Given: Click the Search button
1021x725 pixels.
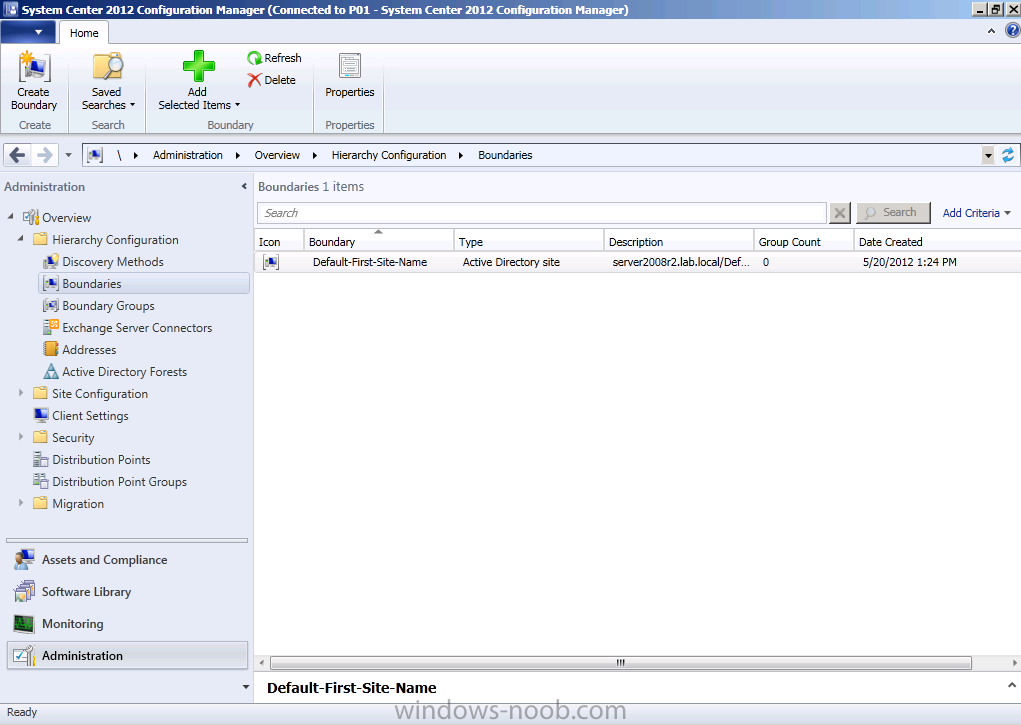Looking at the screenshot, I should (893, 213).
